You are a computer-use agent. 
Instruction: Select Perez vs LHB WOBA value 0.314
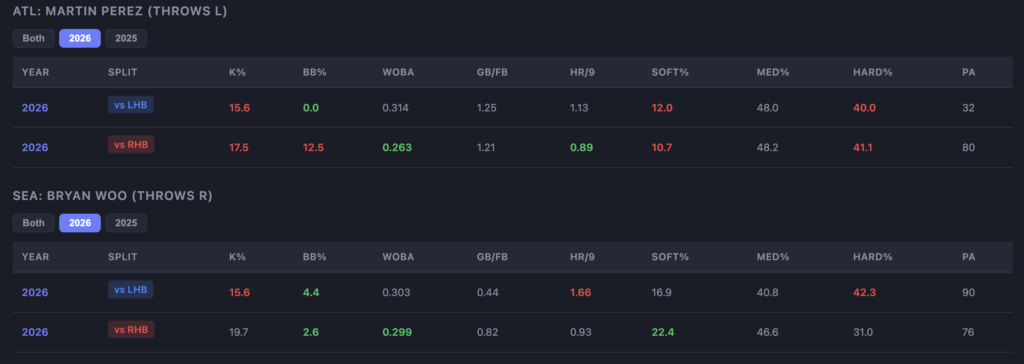(x=396, y=108)
